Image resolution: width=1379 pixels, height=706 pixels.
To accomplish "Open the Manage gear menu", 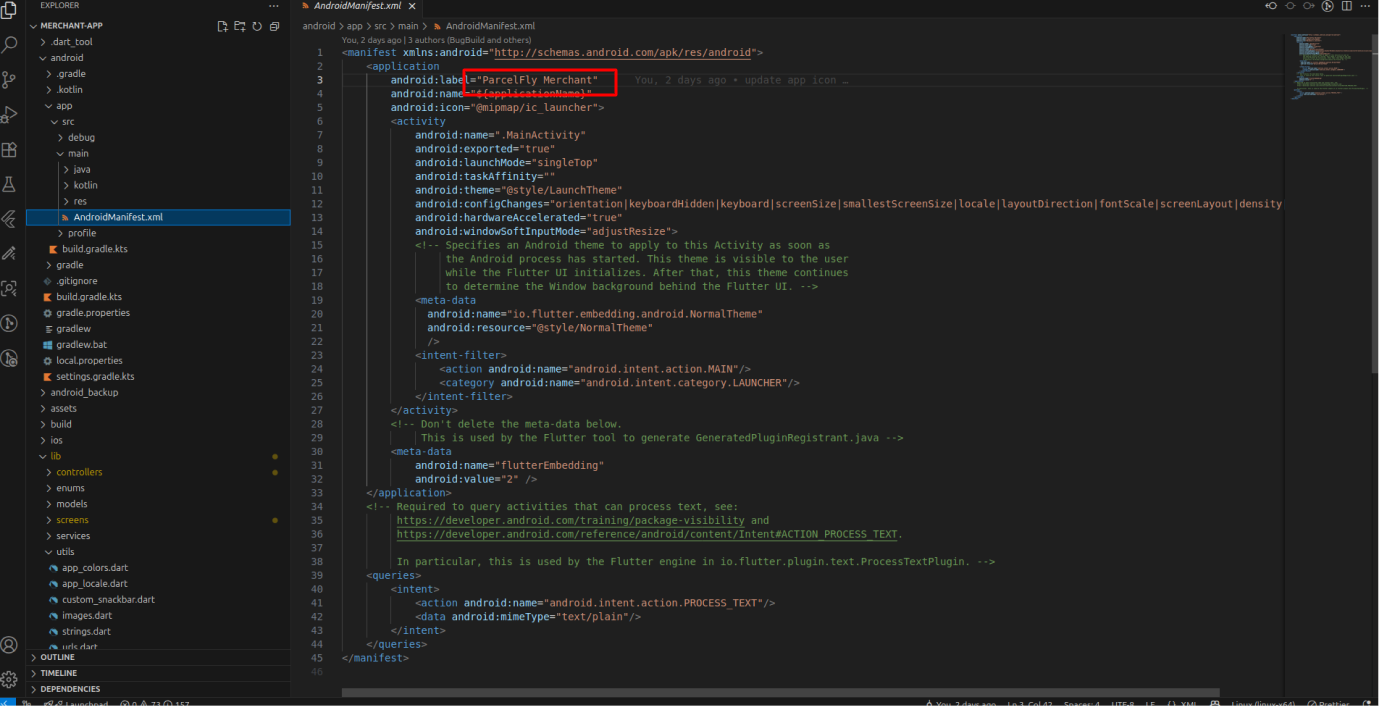I will pyautogui.click(x=10, y=679).
